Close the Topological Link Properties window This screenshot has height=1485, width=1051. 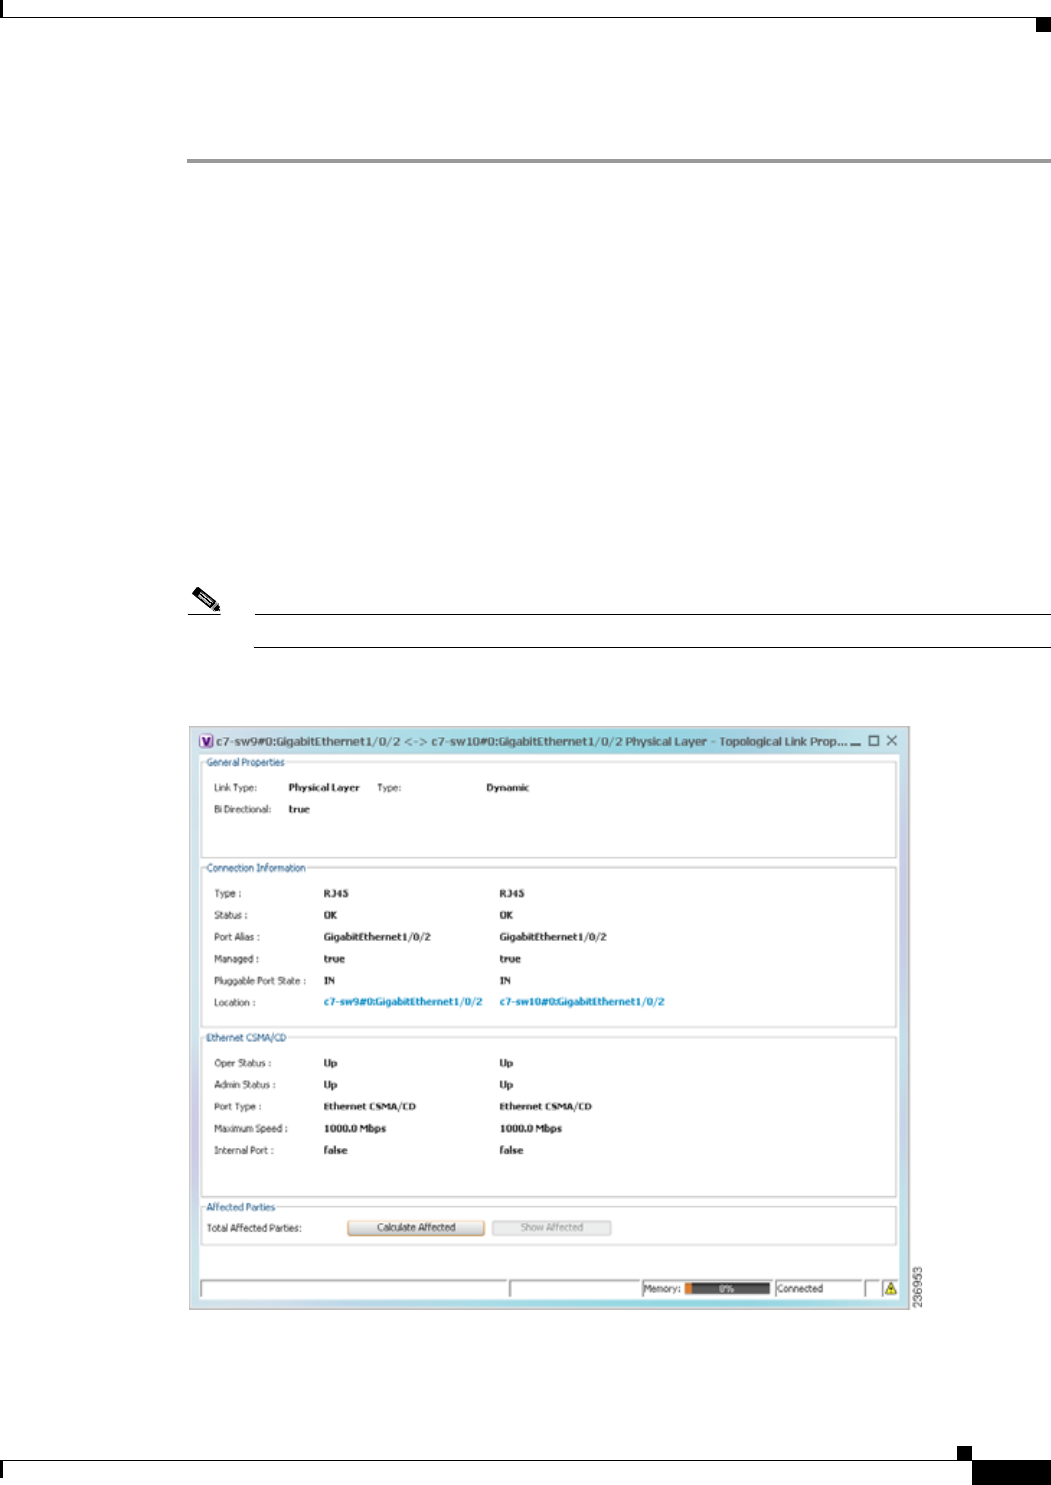[892, 741]
